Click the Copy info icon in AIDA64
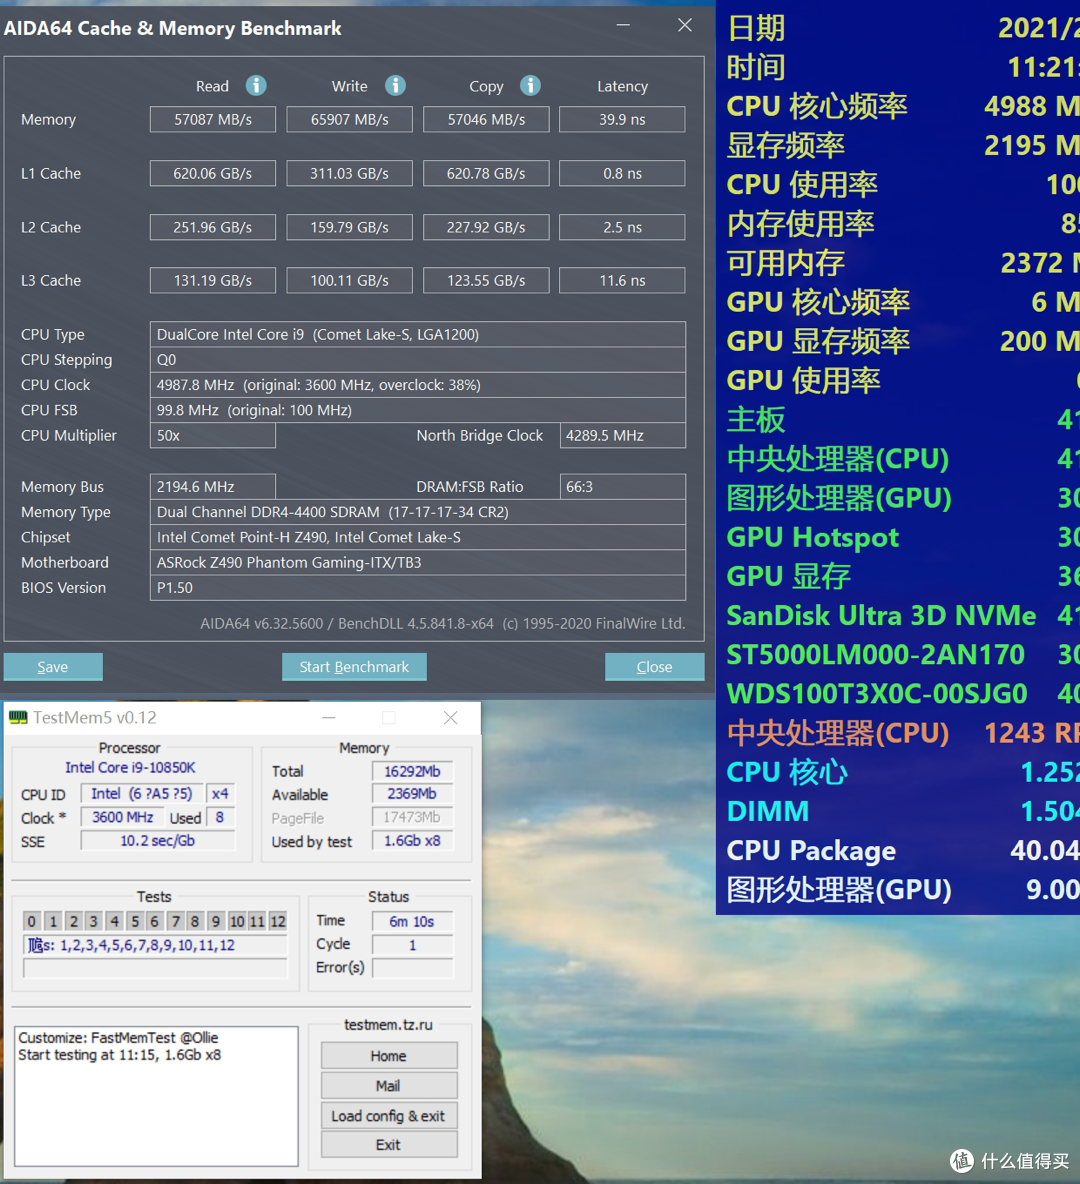Image resolution: width=1080 pixels, height=1184 pixels. coord(530,85)
